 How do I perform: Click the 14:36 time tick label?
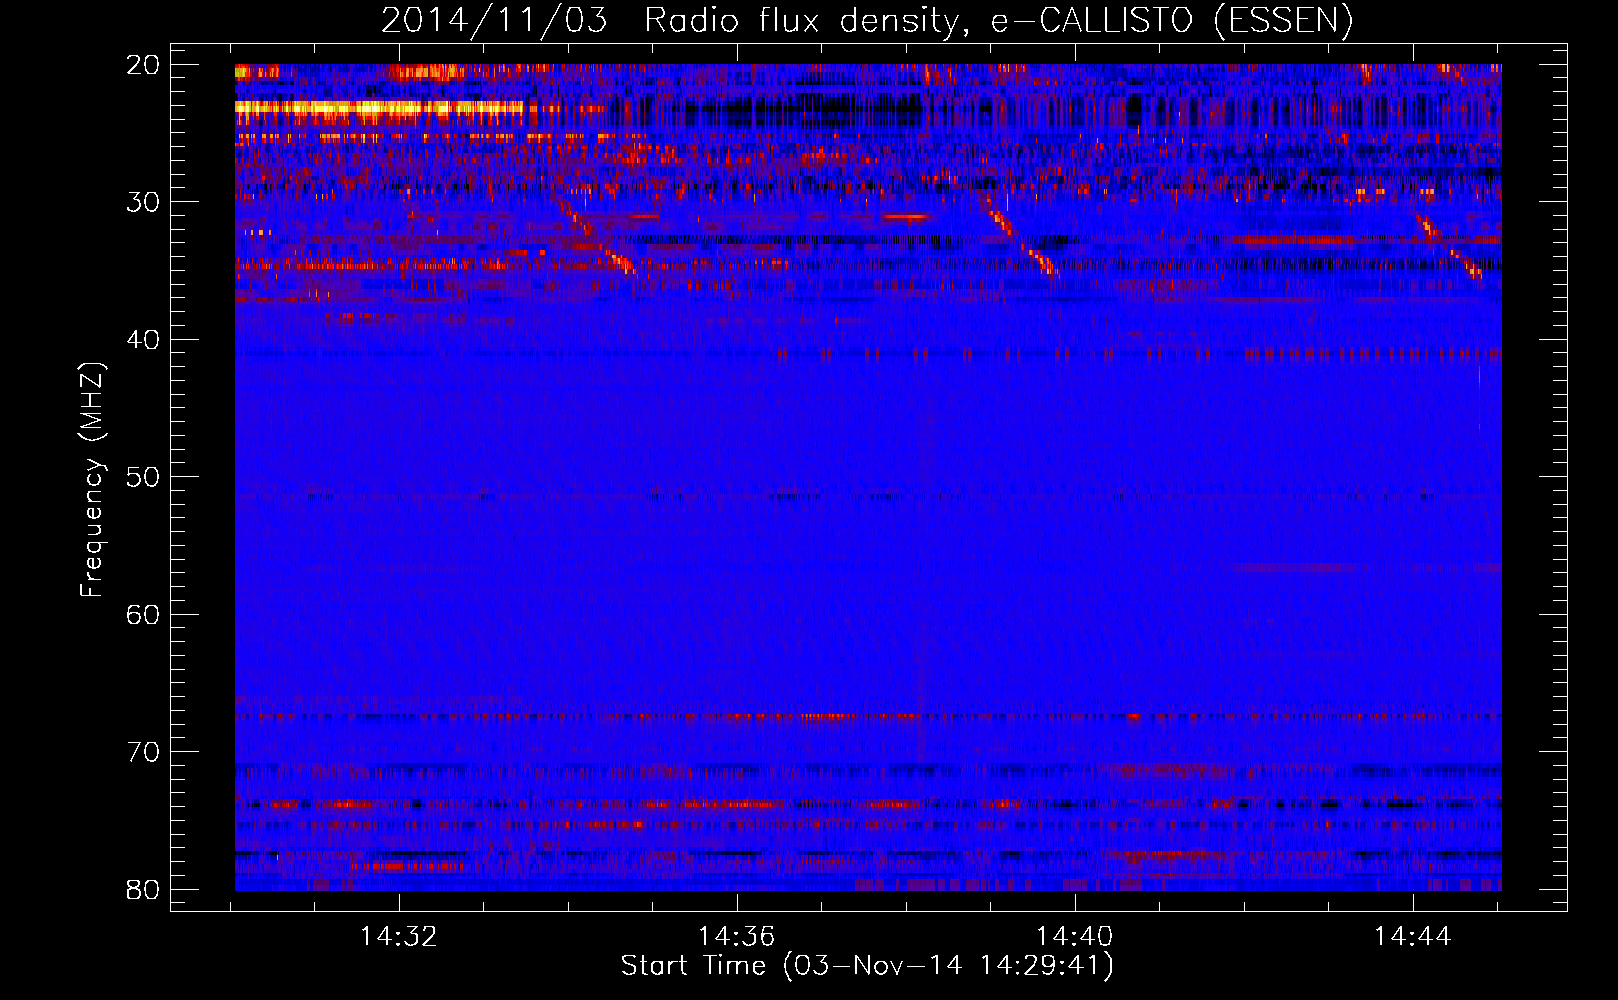pyautogui.click(x=737, y=936)
